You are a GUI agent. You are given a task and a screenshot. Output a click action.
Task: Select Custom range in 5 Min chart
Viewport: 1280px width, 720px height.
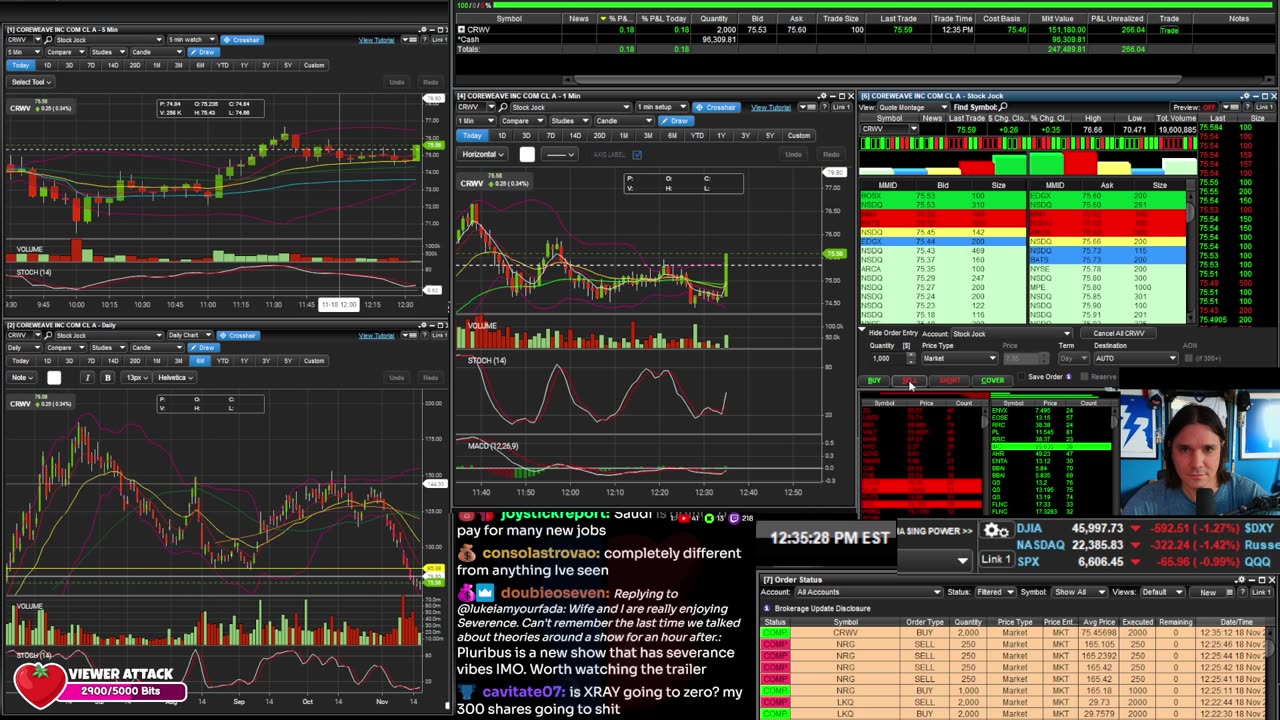(314, 65)
